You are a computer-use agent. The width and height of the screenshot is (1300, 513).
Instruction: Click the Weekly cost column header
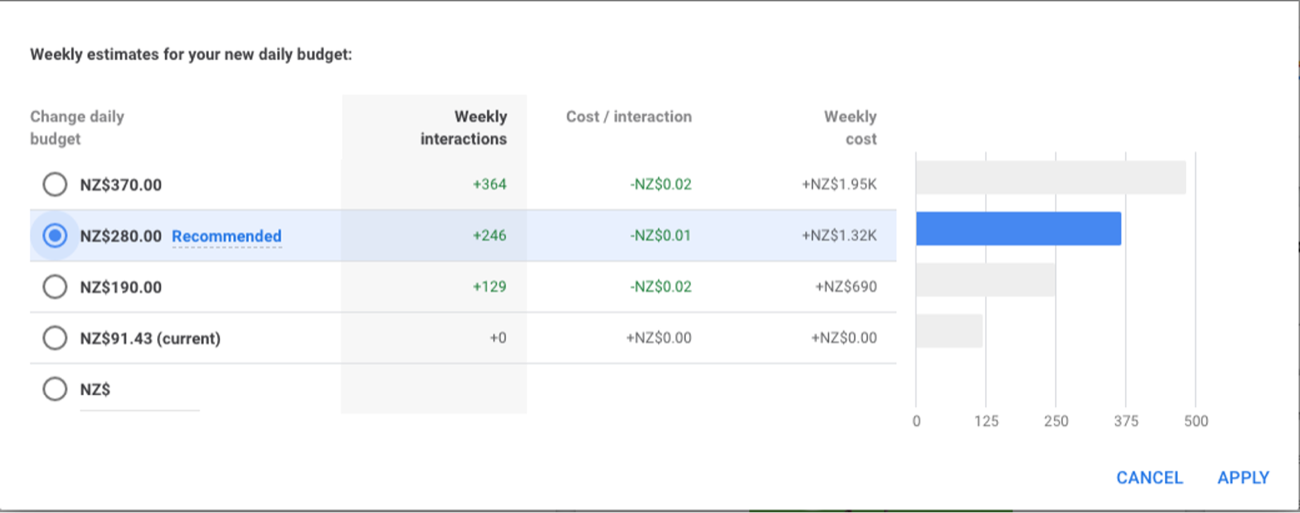(x=850, y=128)
